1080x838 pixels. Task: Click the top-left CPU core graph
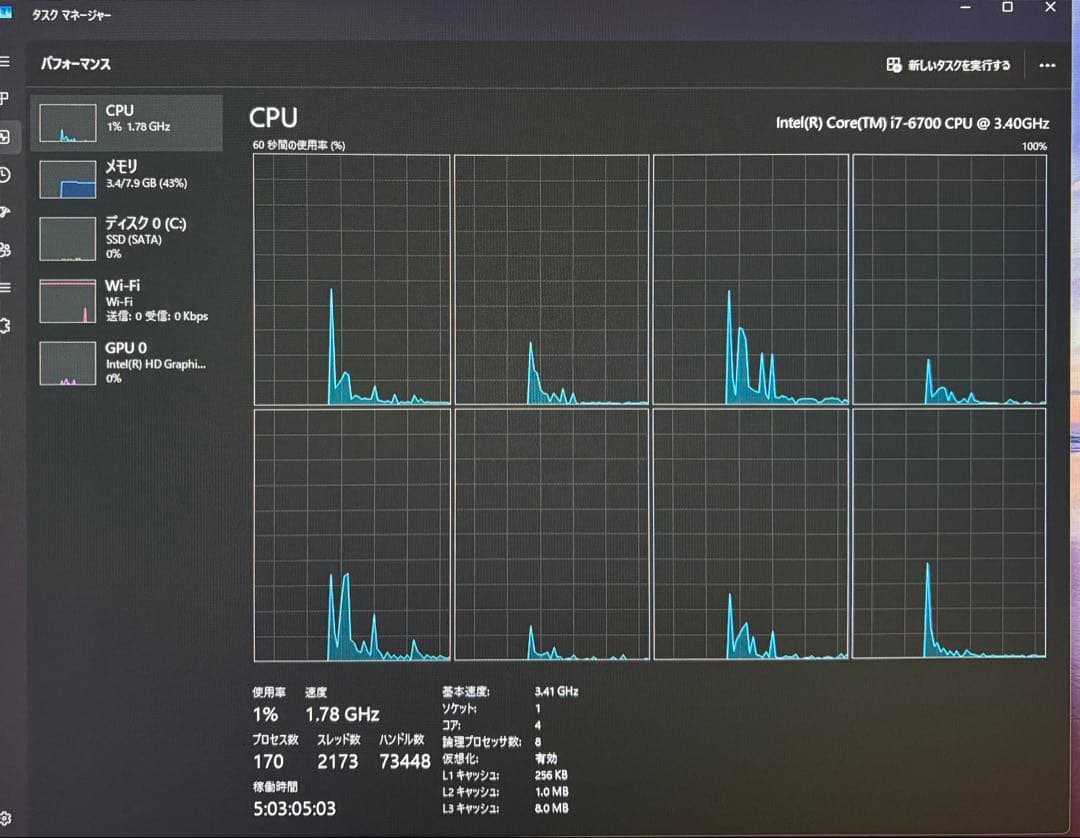[x=350, y=280]
